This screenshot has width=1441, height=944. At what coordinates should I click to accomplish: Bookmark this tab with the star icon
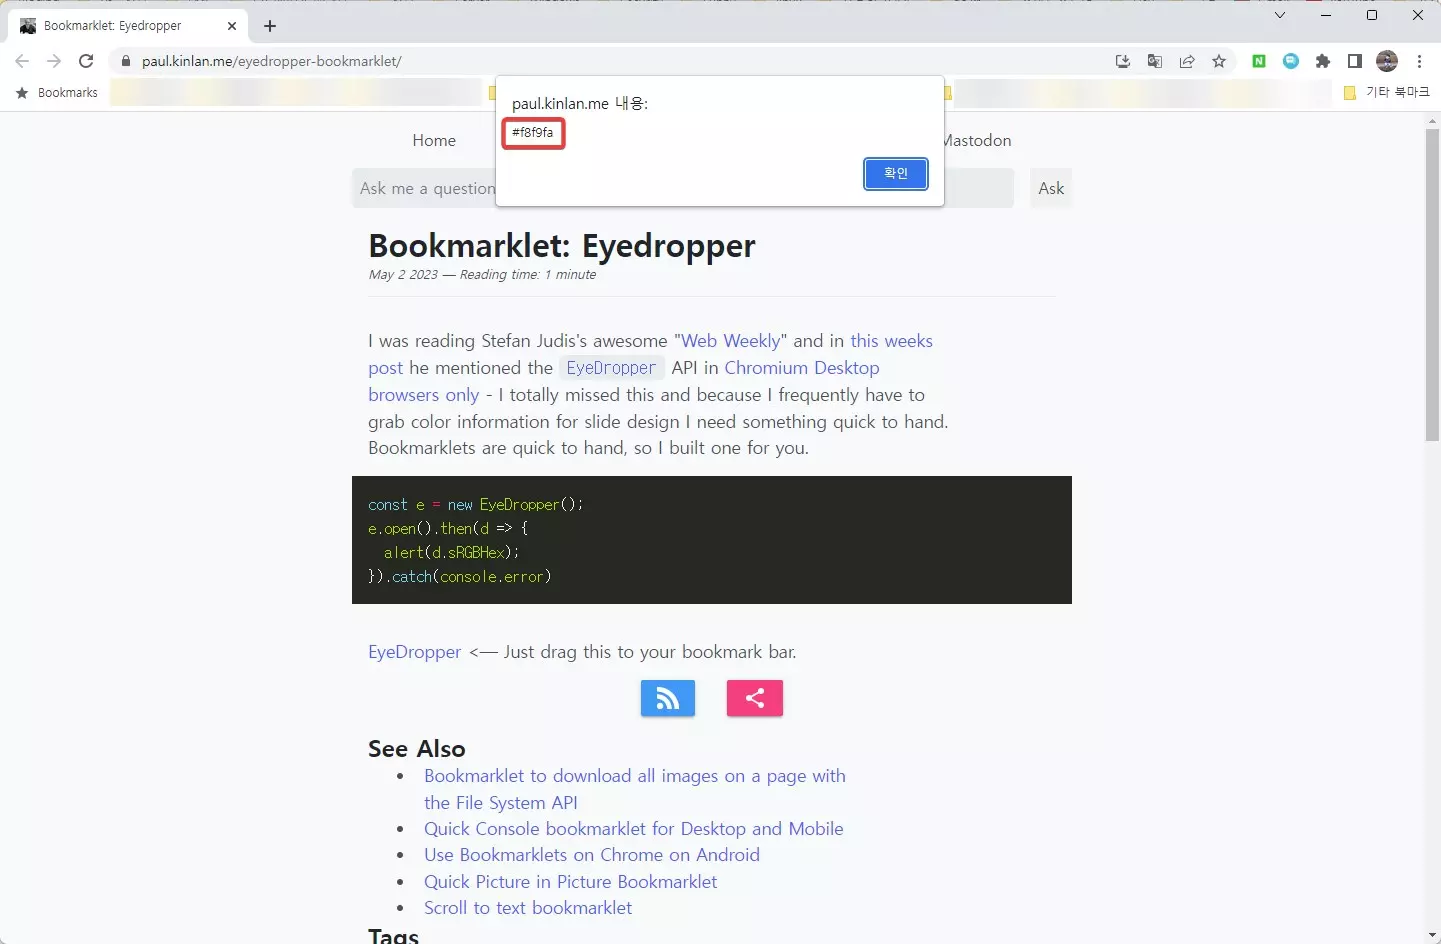[1219, 61]
